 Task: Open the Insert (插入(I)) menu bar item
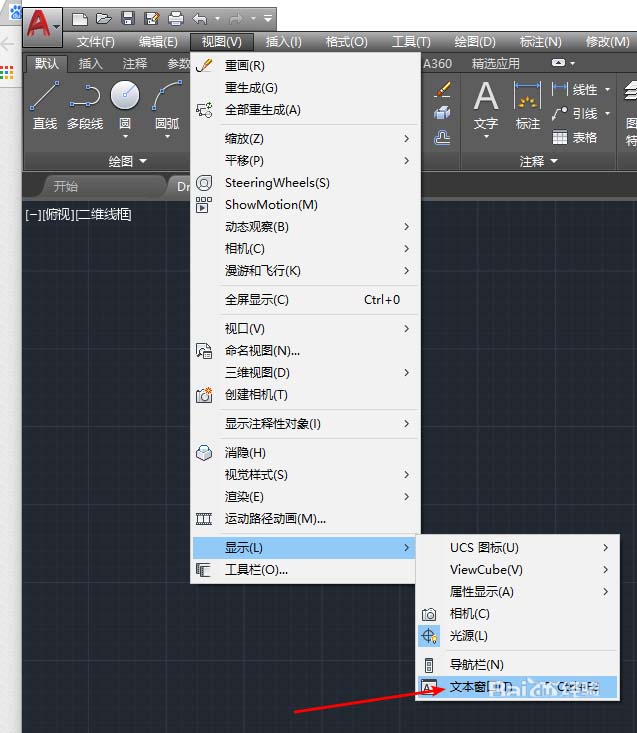tap(284, 42)
